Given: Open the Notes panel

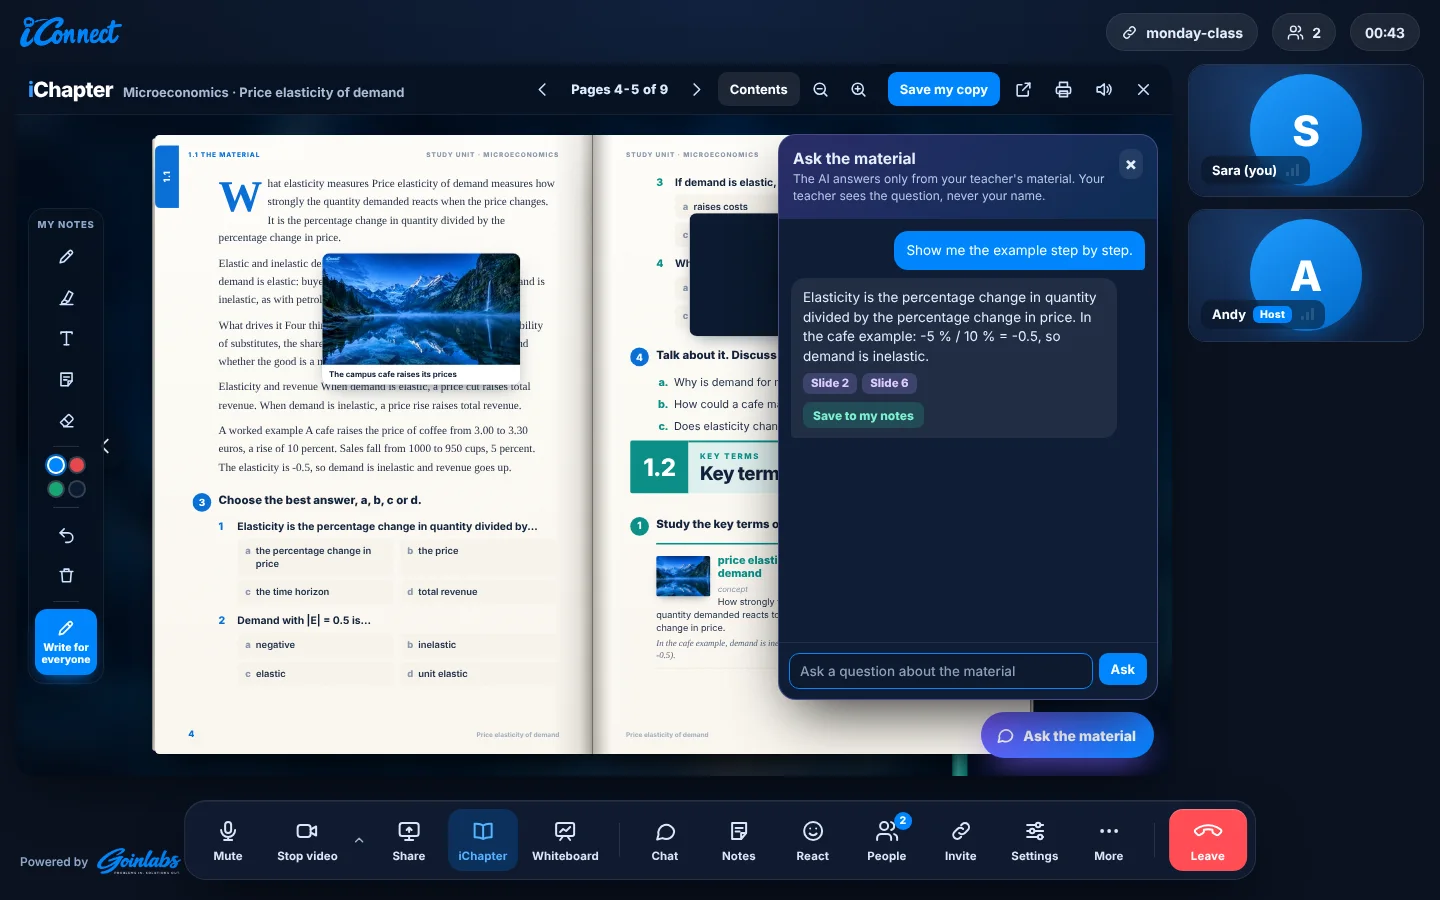Looking at the screenshot, I should (739, 841).
